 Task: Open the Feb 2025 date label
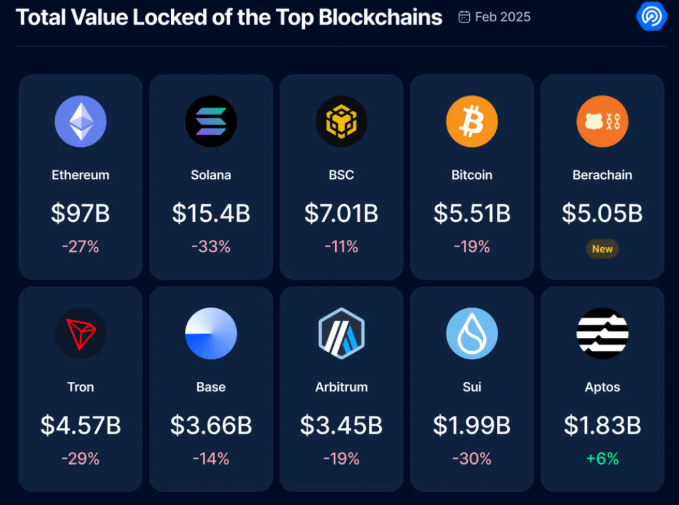click(502, 17)
